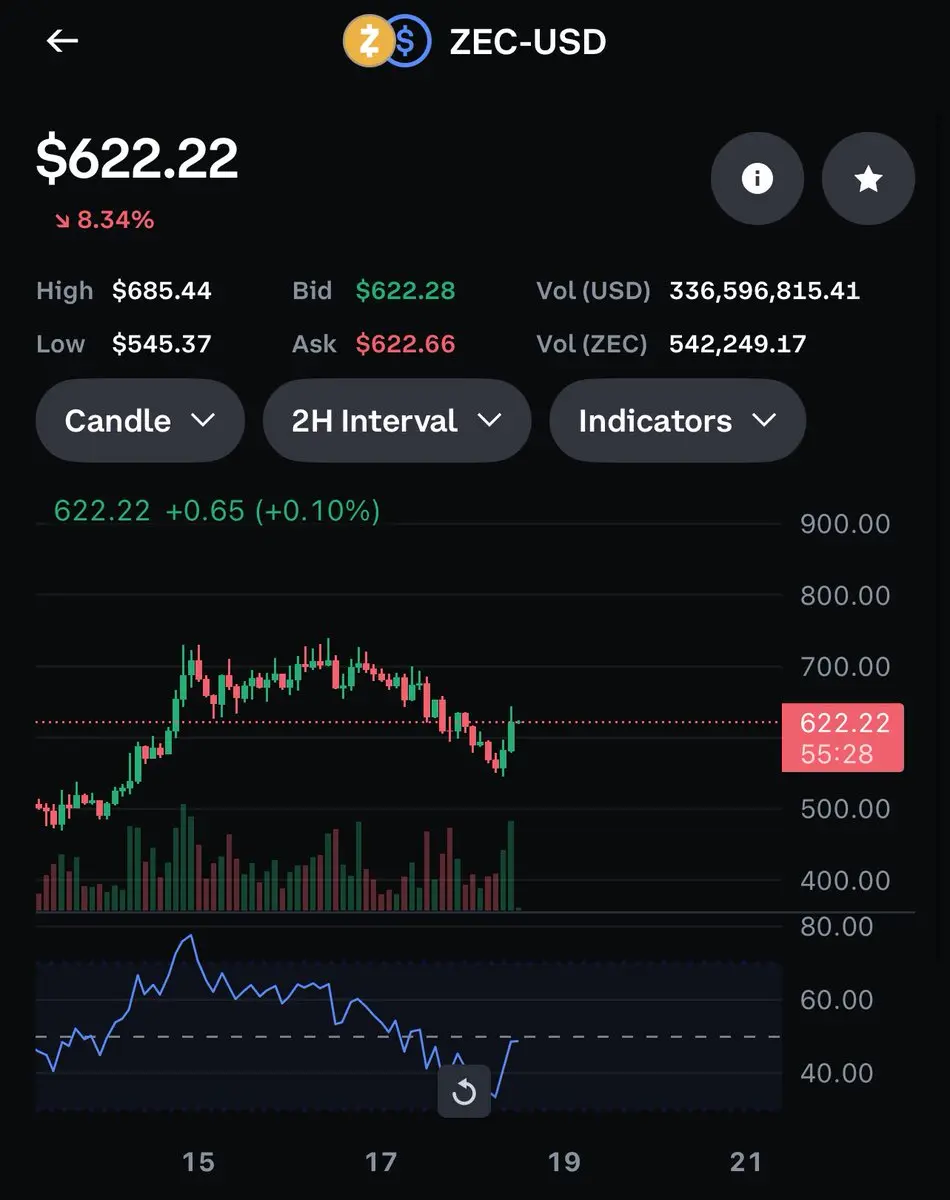
Task: Tap the 40.00 RSI axis label
Action: click(837, 1073)
